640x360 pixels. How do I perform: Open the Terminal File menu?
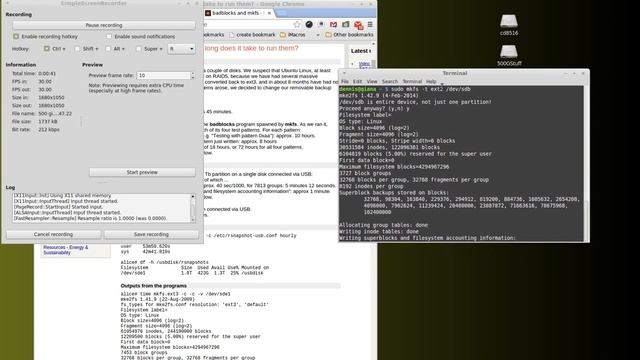tap(345, 81)
